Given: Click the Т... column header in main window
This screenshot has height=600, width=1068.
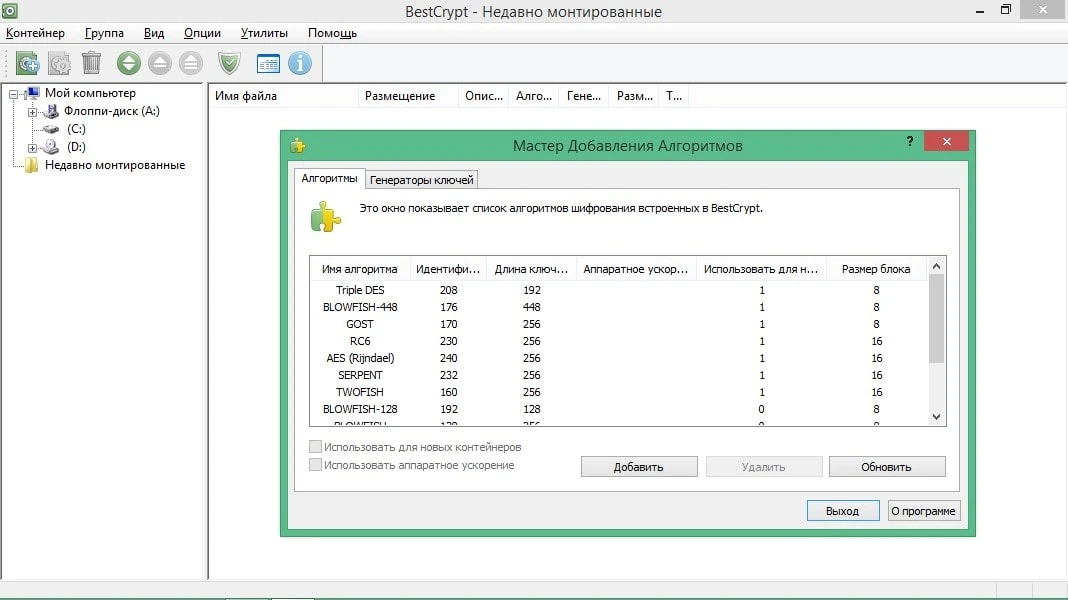Looking at the screenshot, I should pyautogui.click(x=674, y=96).
